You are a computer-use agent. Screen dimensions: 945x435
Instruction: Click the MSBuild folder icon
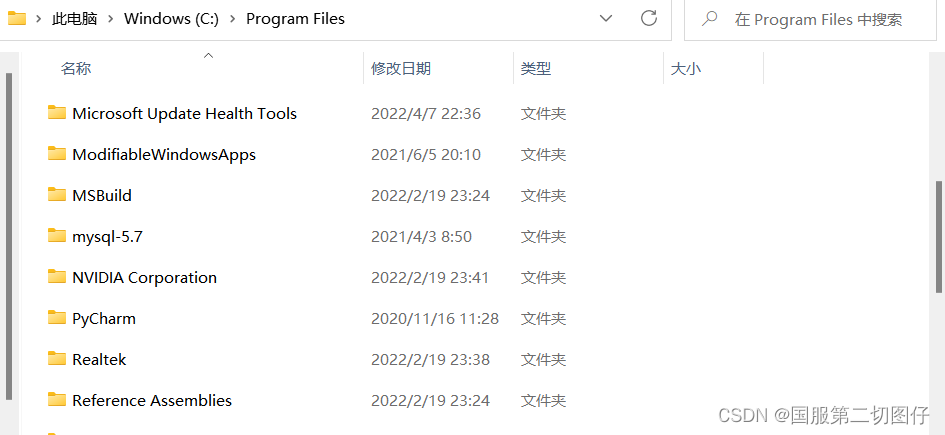click(x=56, y=195)
